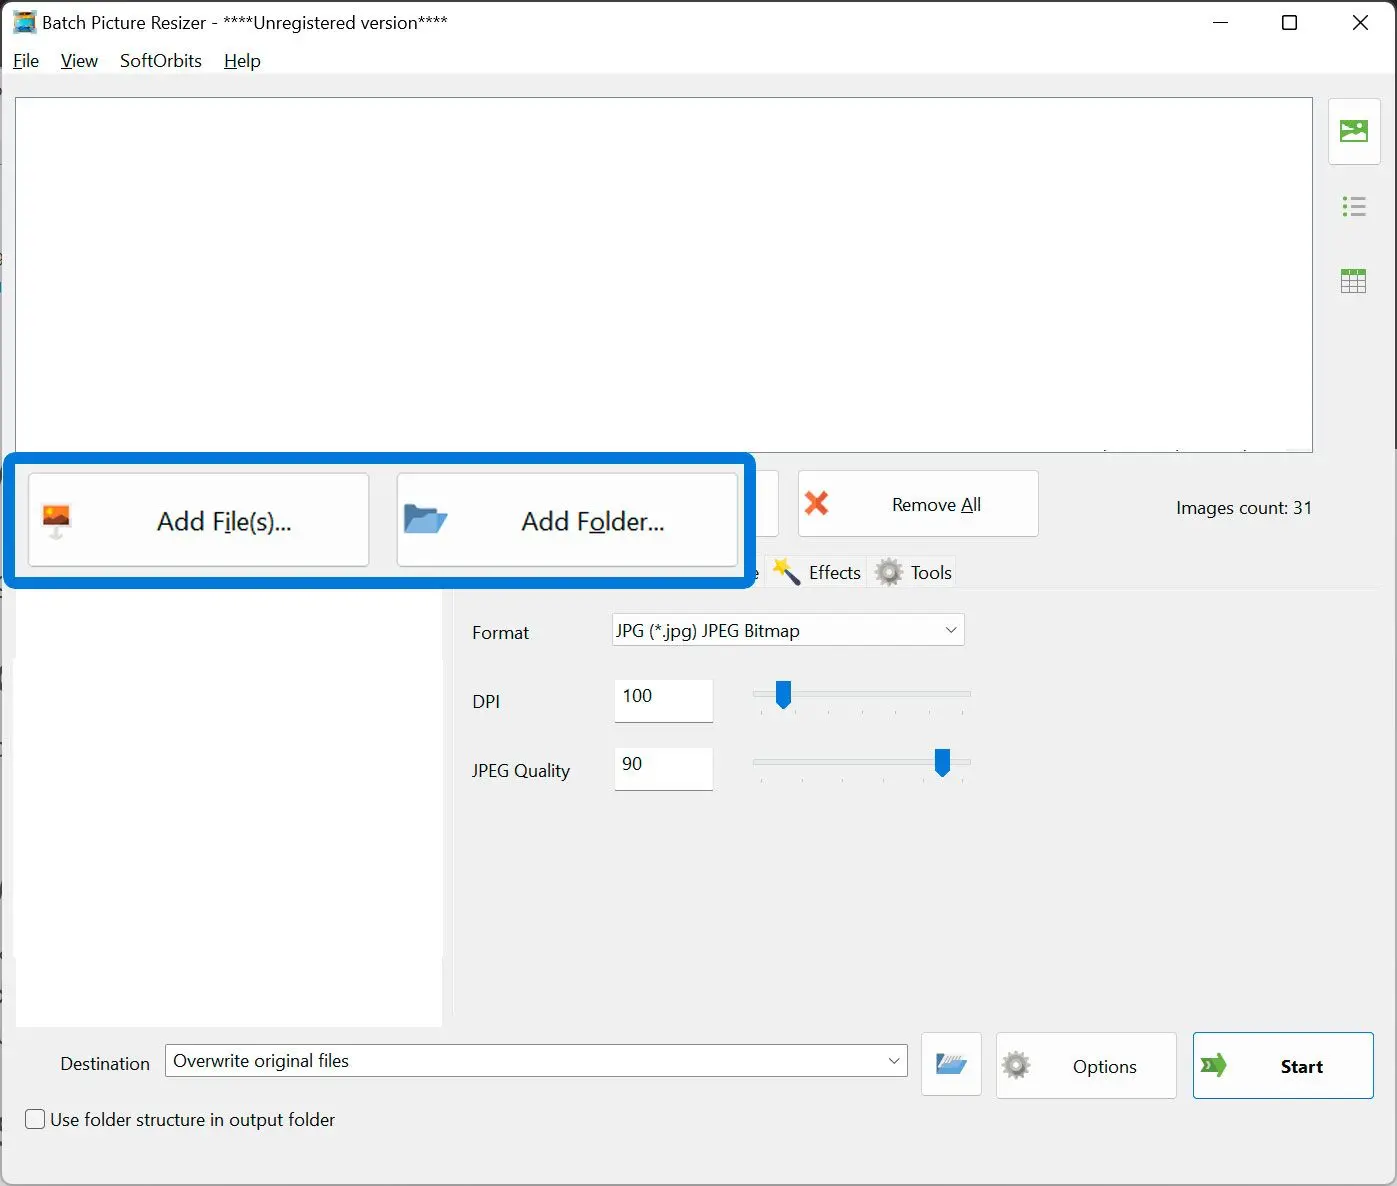1397x1186 pixels.
Task: Open the File menu
Action: coord(26,61)
